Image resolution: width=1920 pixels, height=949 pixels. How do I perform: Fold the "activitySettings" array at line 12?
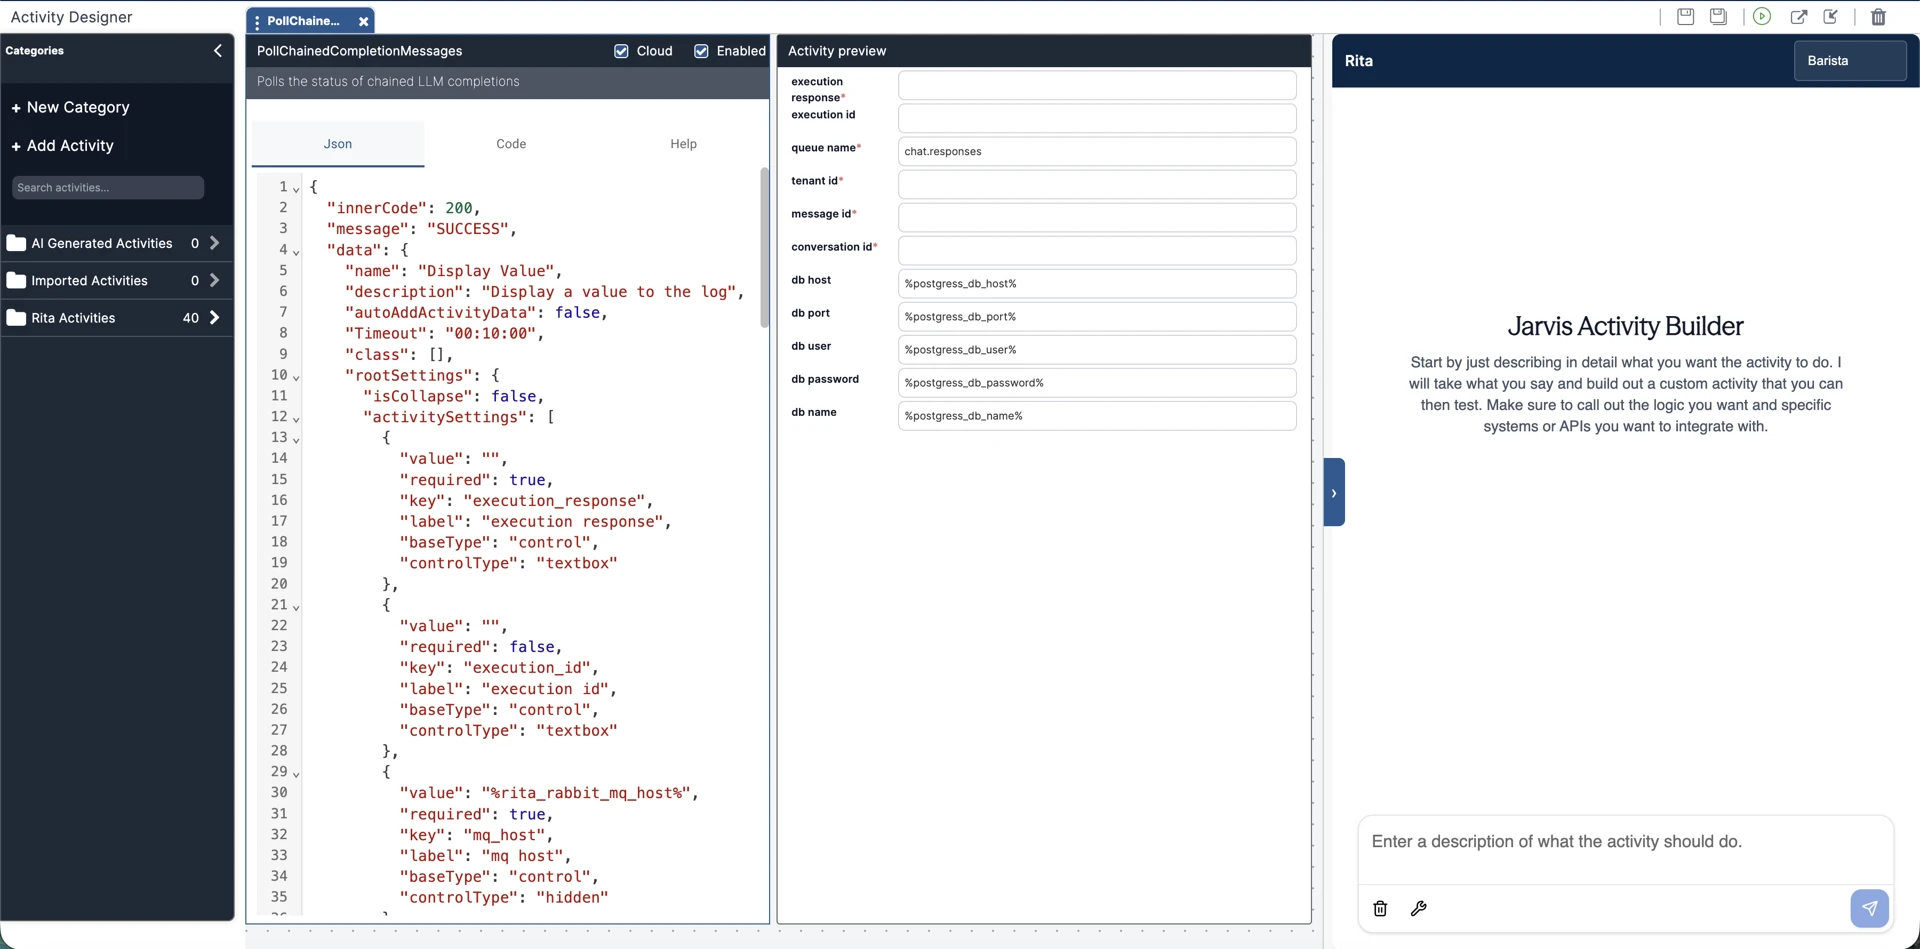[x=296, y=419]
